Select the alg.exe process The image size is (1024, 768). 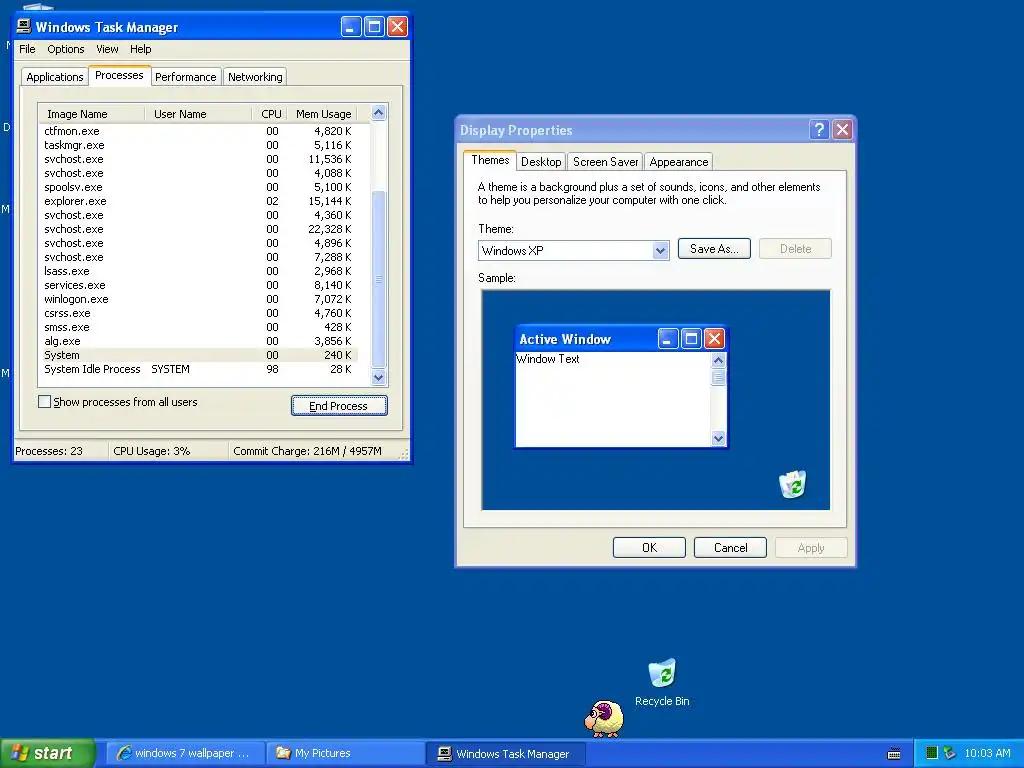point(198,341)
